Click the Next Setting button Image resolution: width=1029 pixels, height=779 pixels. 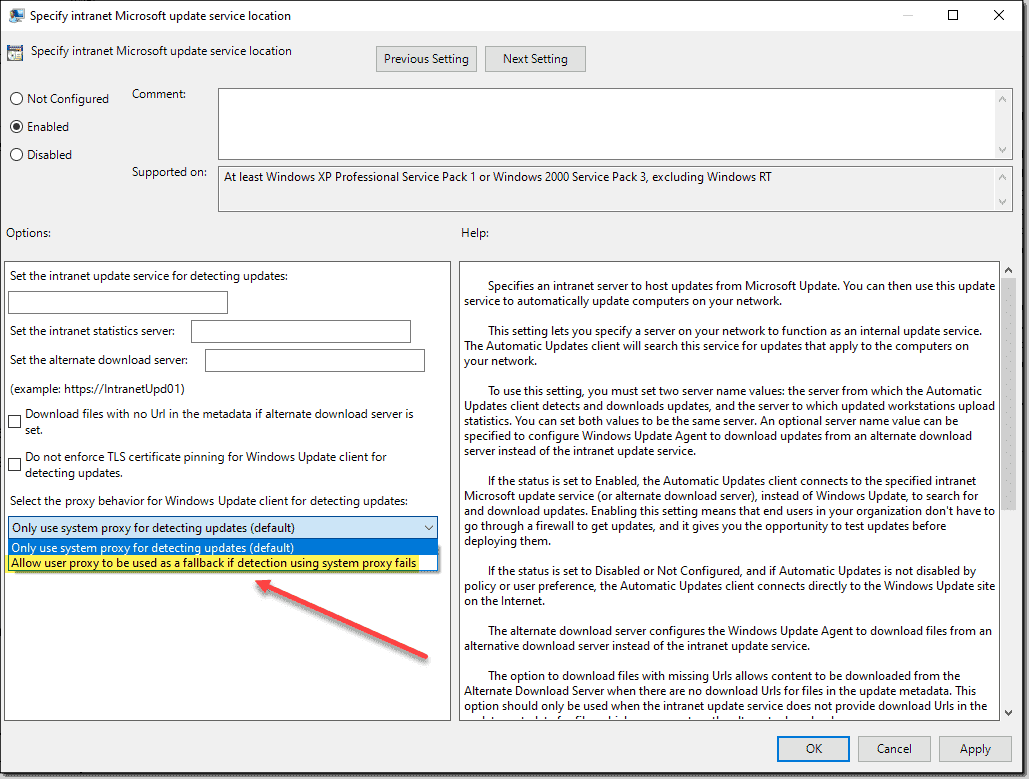pyautogui.click(x=535, y=58)
